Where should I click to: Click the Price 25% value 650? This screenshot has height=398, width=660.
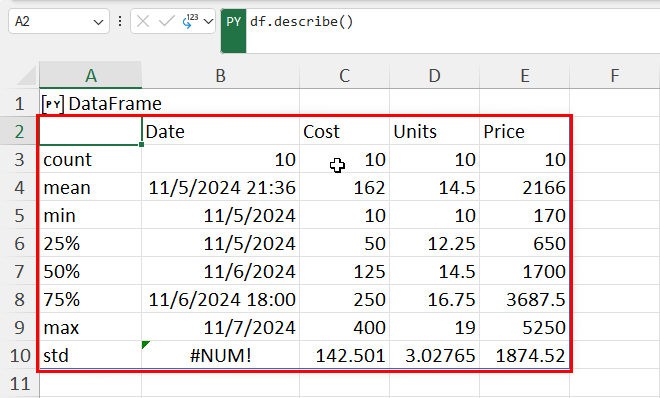tap(524, 243)
